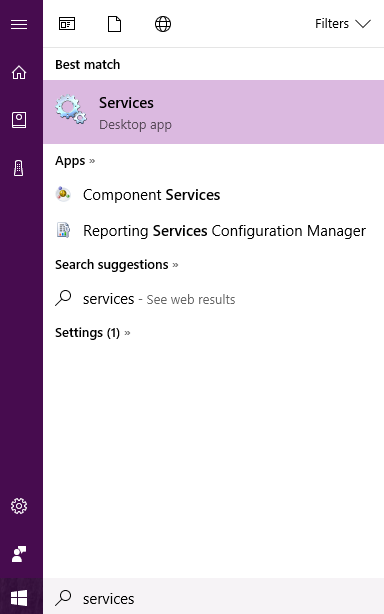Expand the Apps results category
This screenshot has width=384, height=614.
(75, 161)
